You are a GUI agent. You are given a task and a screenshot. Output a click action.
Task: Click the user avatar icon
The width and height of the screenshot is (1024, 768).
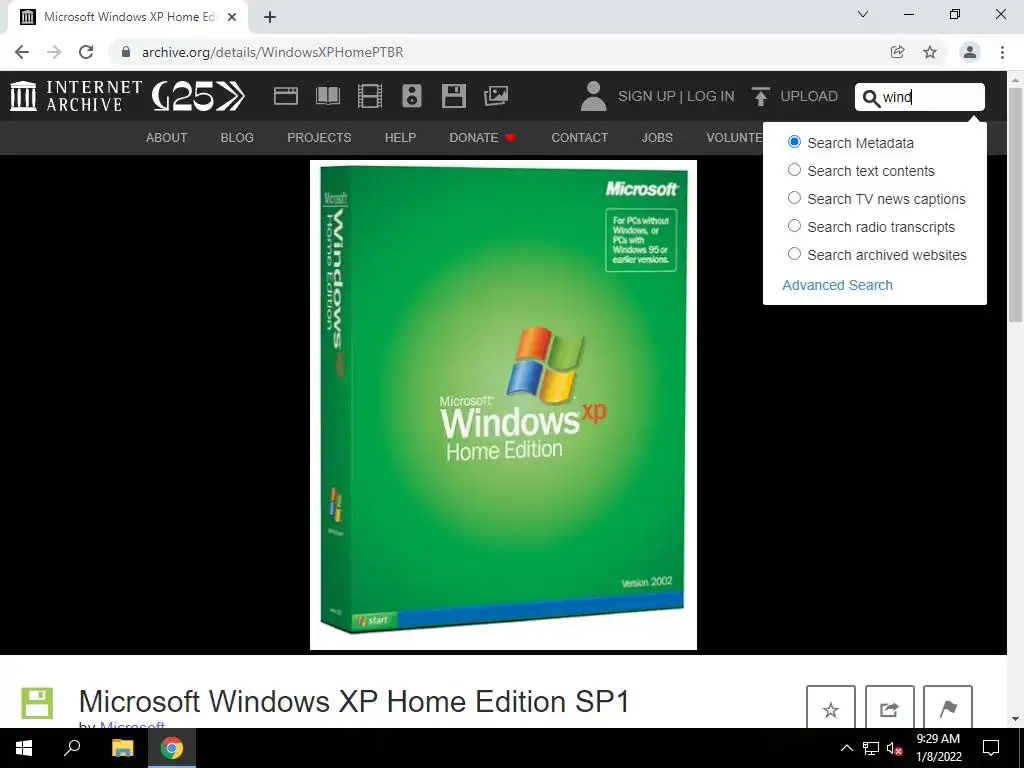pyautogui.click(x=594, y=96)
